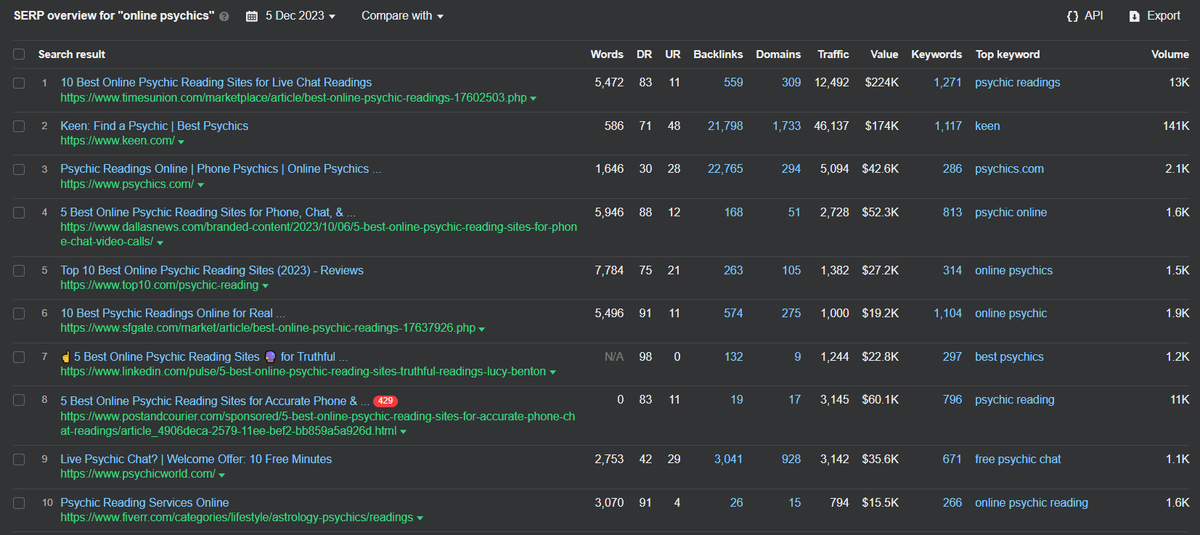This screenshot has height=535, width=1200.
Task: Click backlinks count 22,765 for psychics.com
Action: [x=725, y=169]
